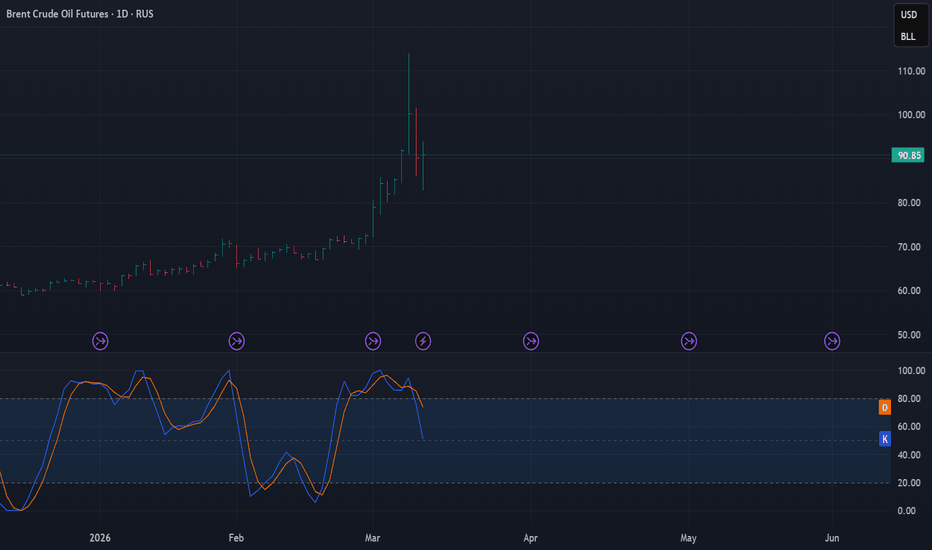Click the lightning bolt event marker
The image size is (932, 550).
[x=423, y=341]
